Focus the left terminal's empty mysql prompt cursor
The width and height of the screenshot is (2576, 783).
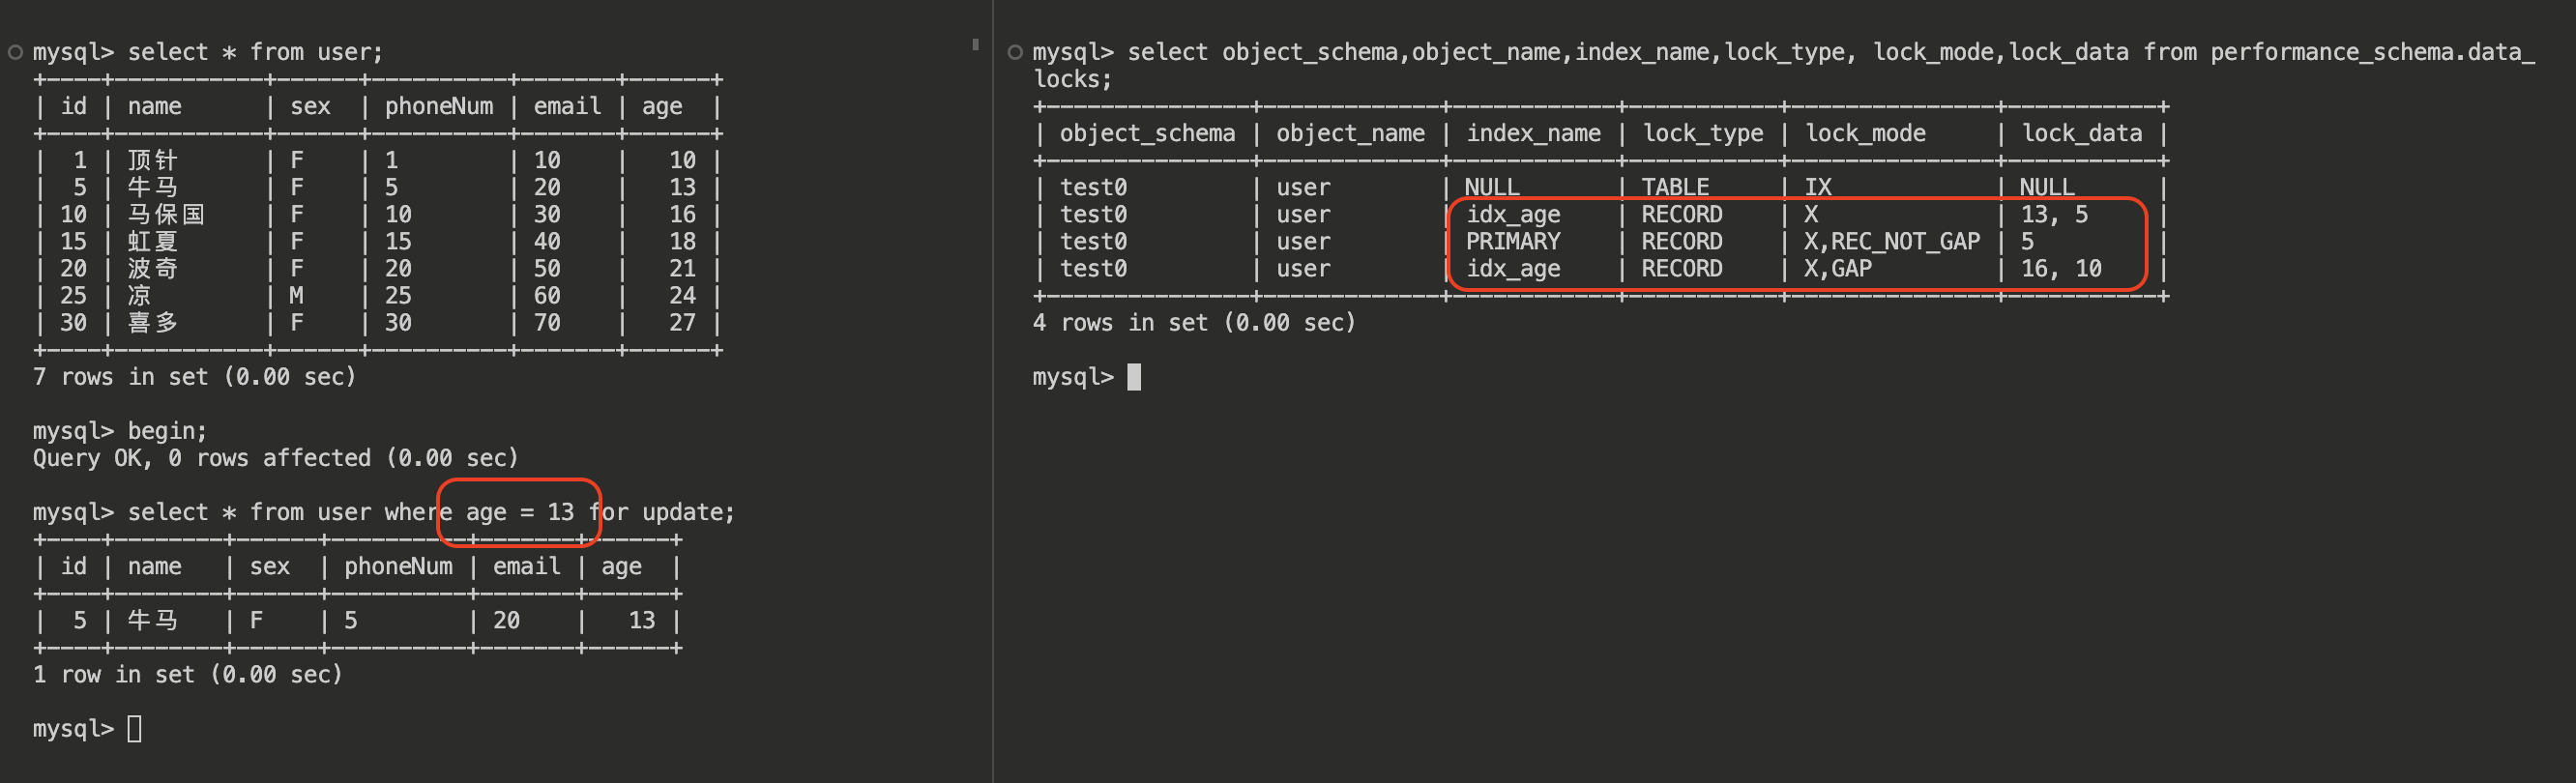pyautogui.click(x=134, y=729)
